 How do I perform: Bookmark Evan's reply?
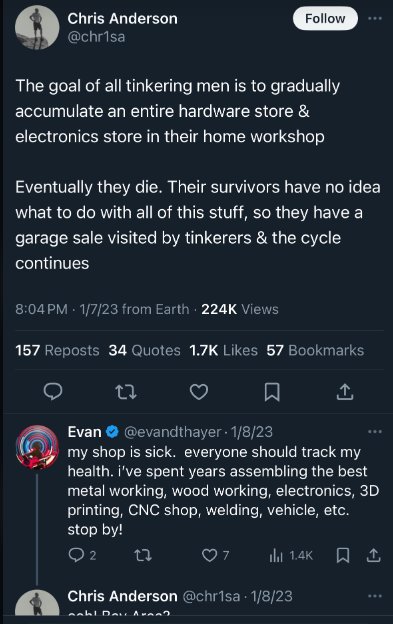(343, 555)
